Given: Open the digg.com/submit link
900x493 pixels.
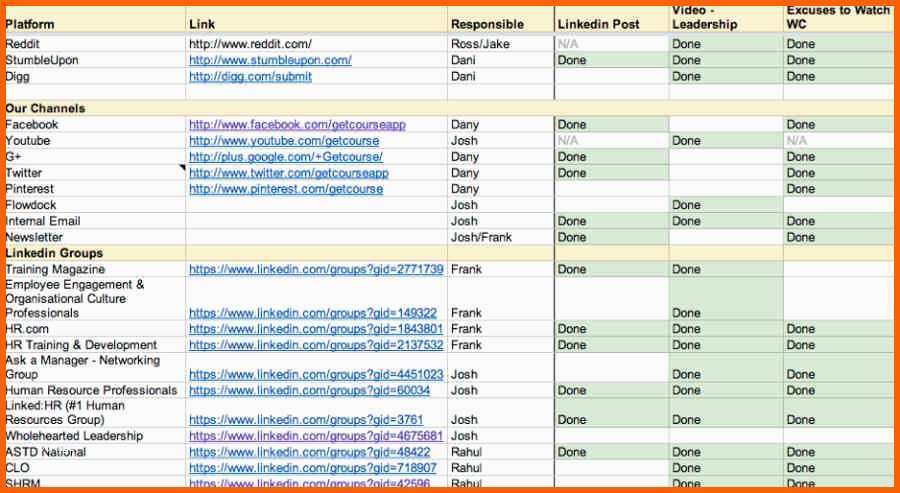Looking at the screenshot, I should pyautogui.click(x=250, y=76).
